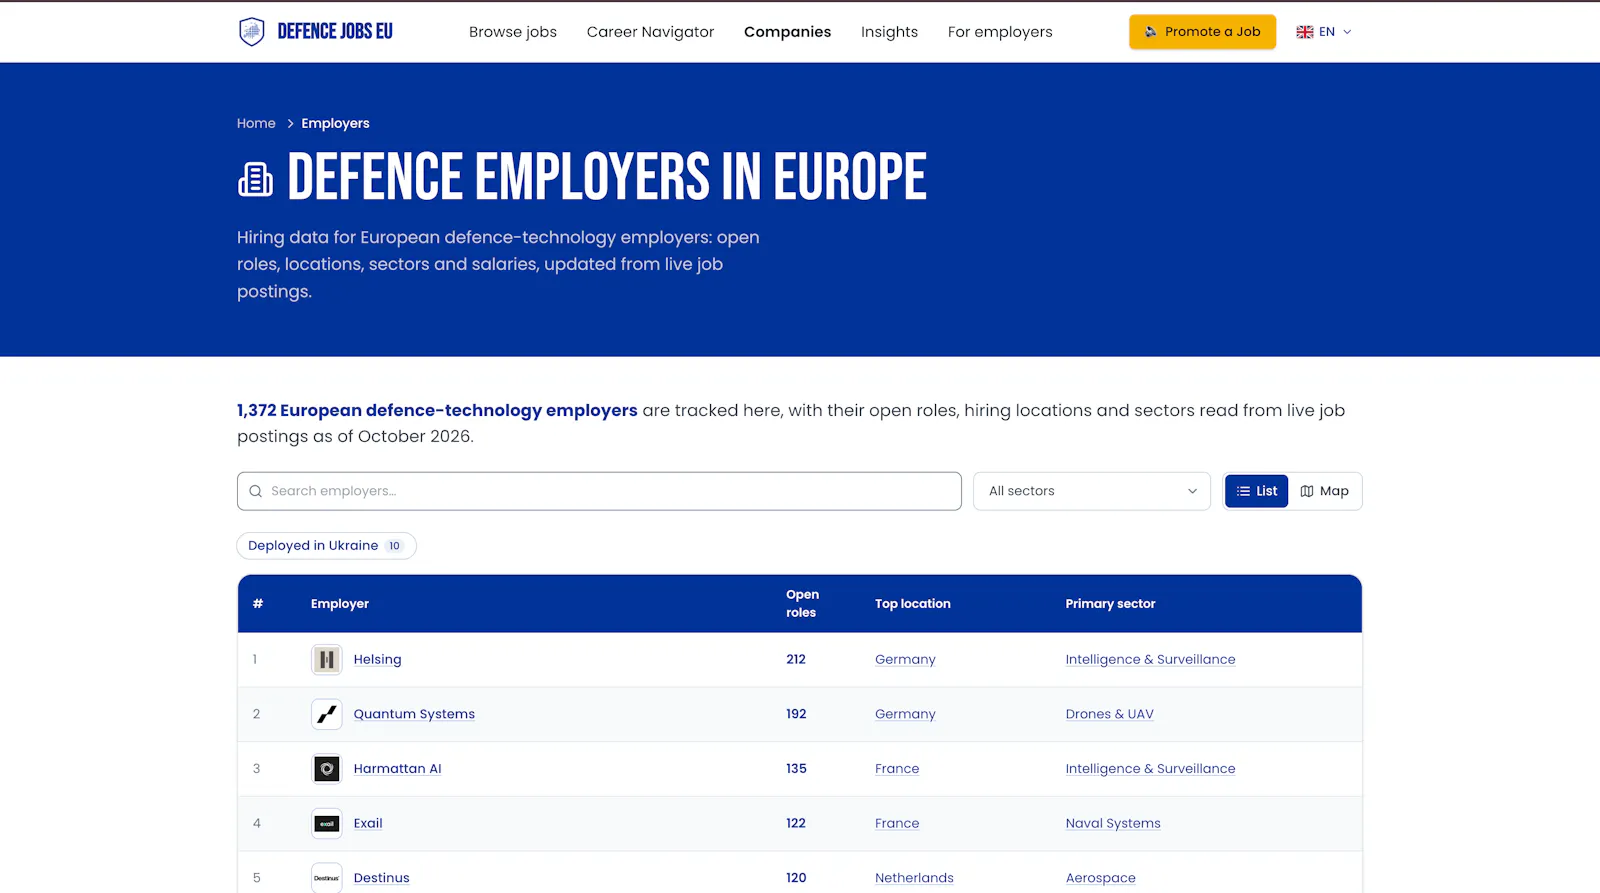
Task: Open For employers page
Action: pyautogui.click(x=1000, y=32)
